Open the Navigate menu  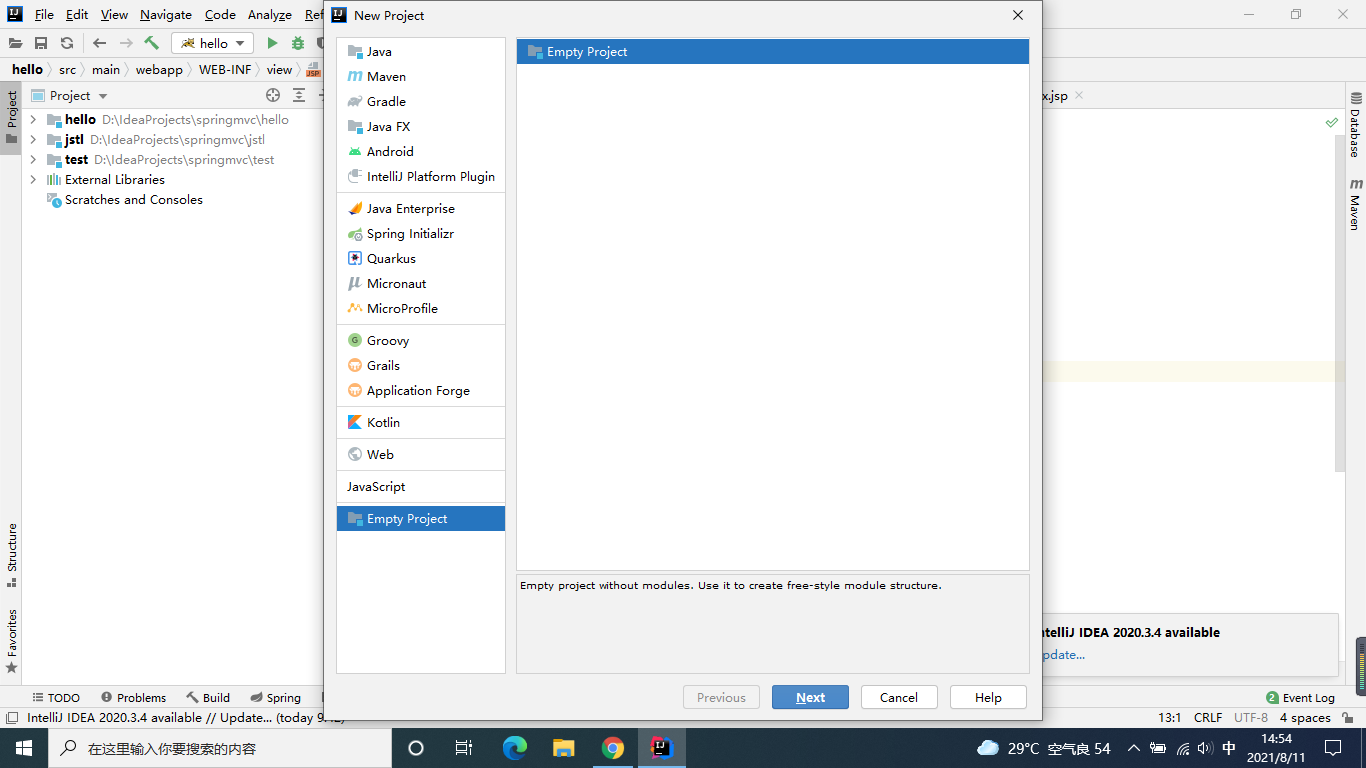pos(166,15)
